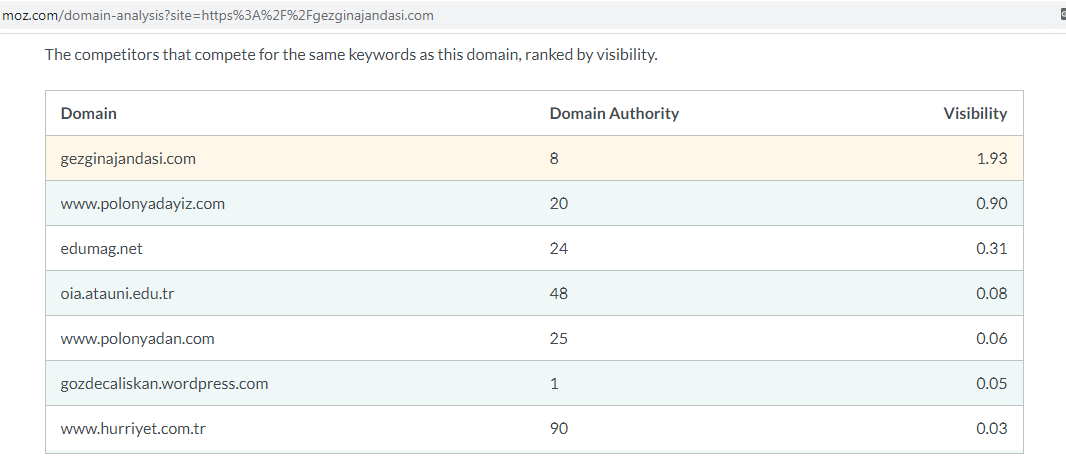Select www.polonyadan.com competitor domain
This screenshot has height=469, width=1066.
point(137,338)
